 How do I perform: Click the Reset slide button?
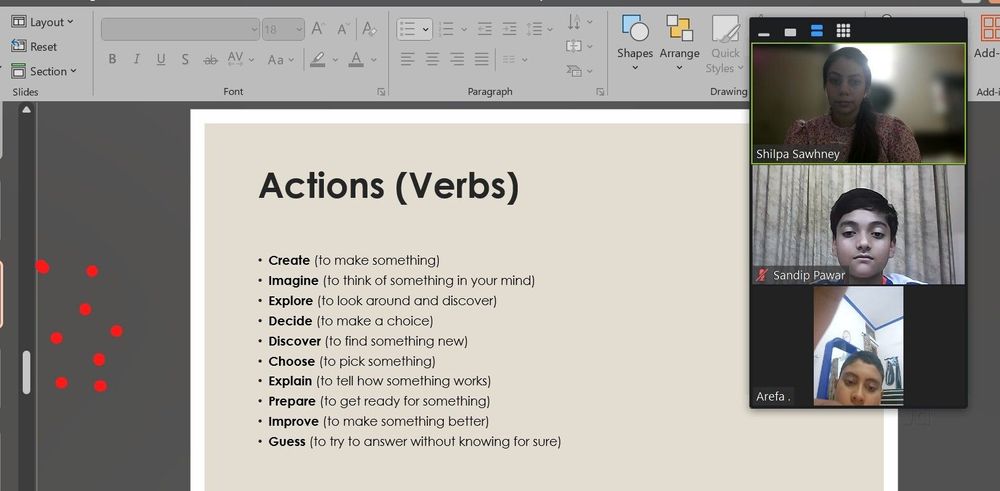pos(34,47)
